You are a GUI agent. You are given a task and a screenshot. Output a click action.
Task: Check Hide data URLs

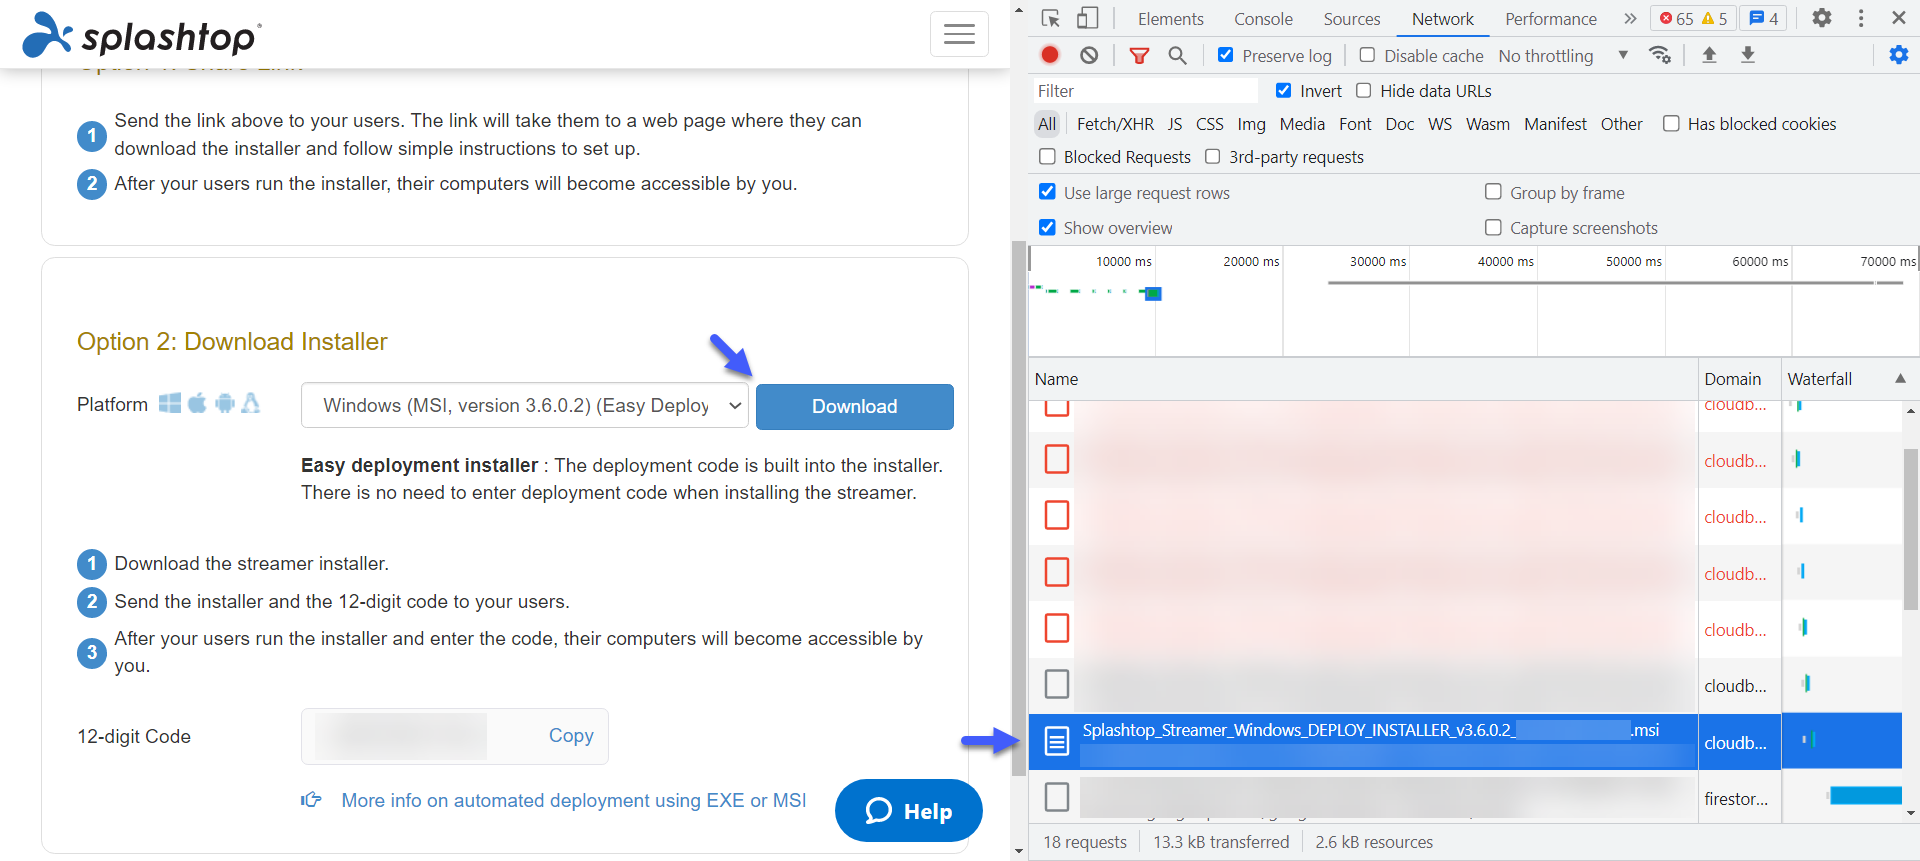click(1363, 90)
